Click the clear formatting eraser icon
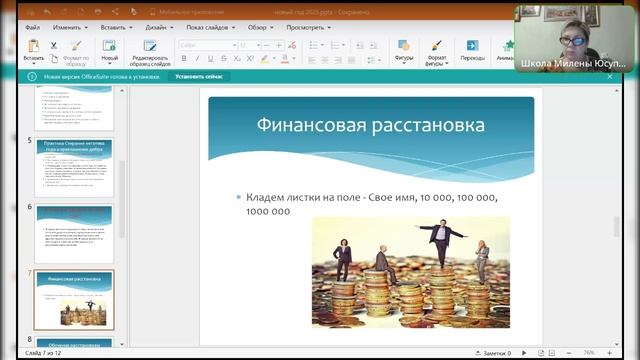Image resolution: width=640 pixels, height=360 pixels. (292, 45)
